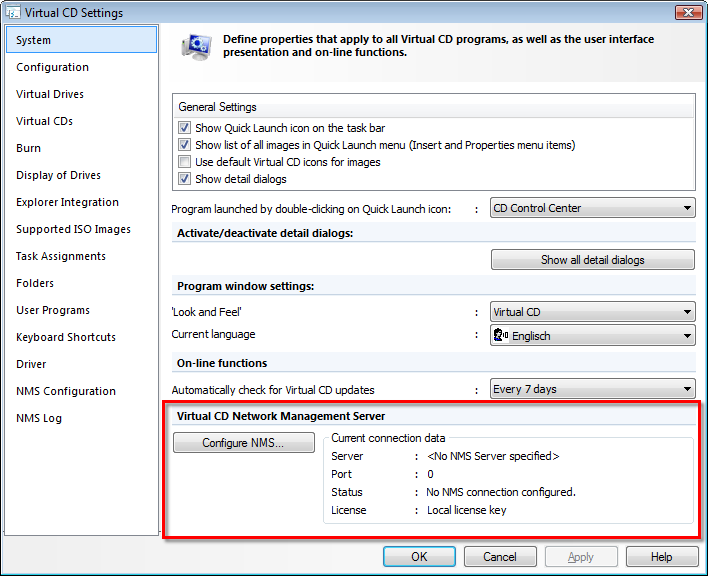Toggle the Show detail dialogs checkbox
The height and width of the screenshot is (576, 708).
(184, 179)
